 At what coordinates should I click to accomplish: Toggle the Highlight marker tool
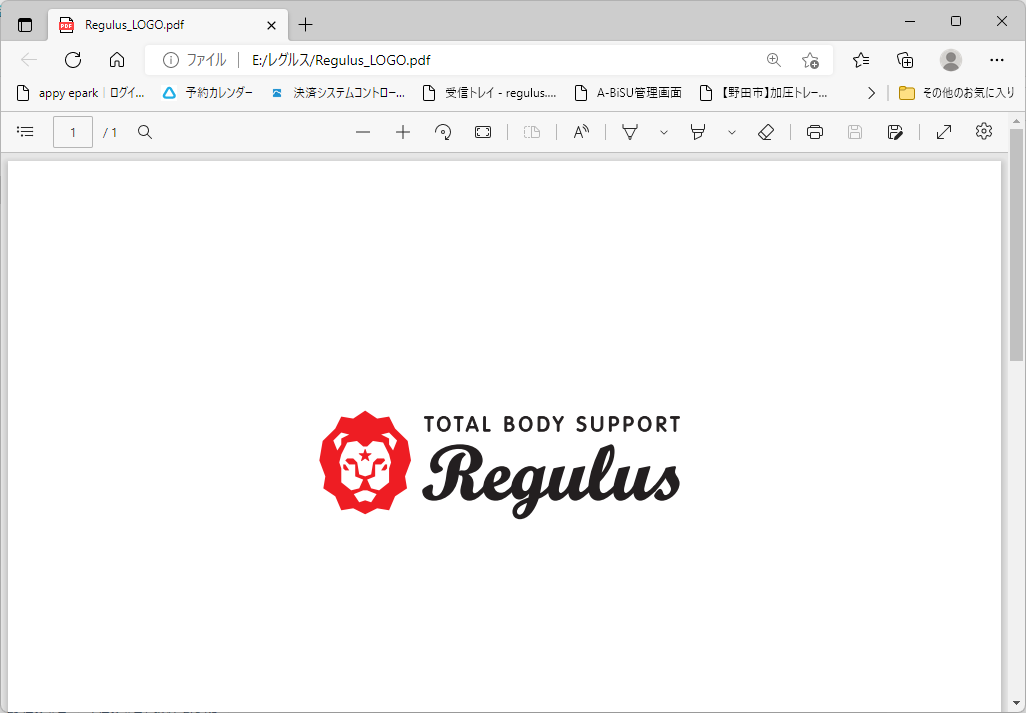698,132
